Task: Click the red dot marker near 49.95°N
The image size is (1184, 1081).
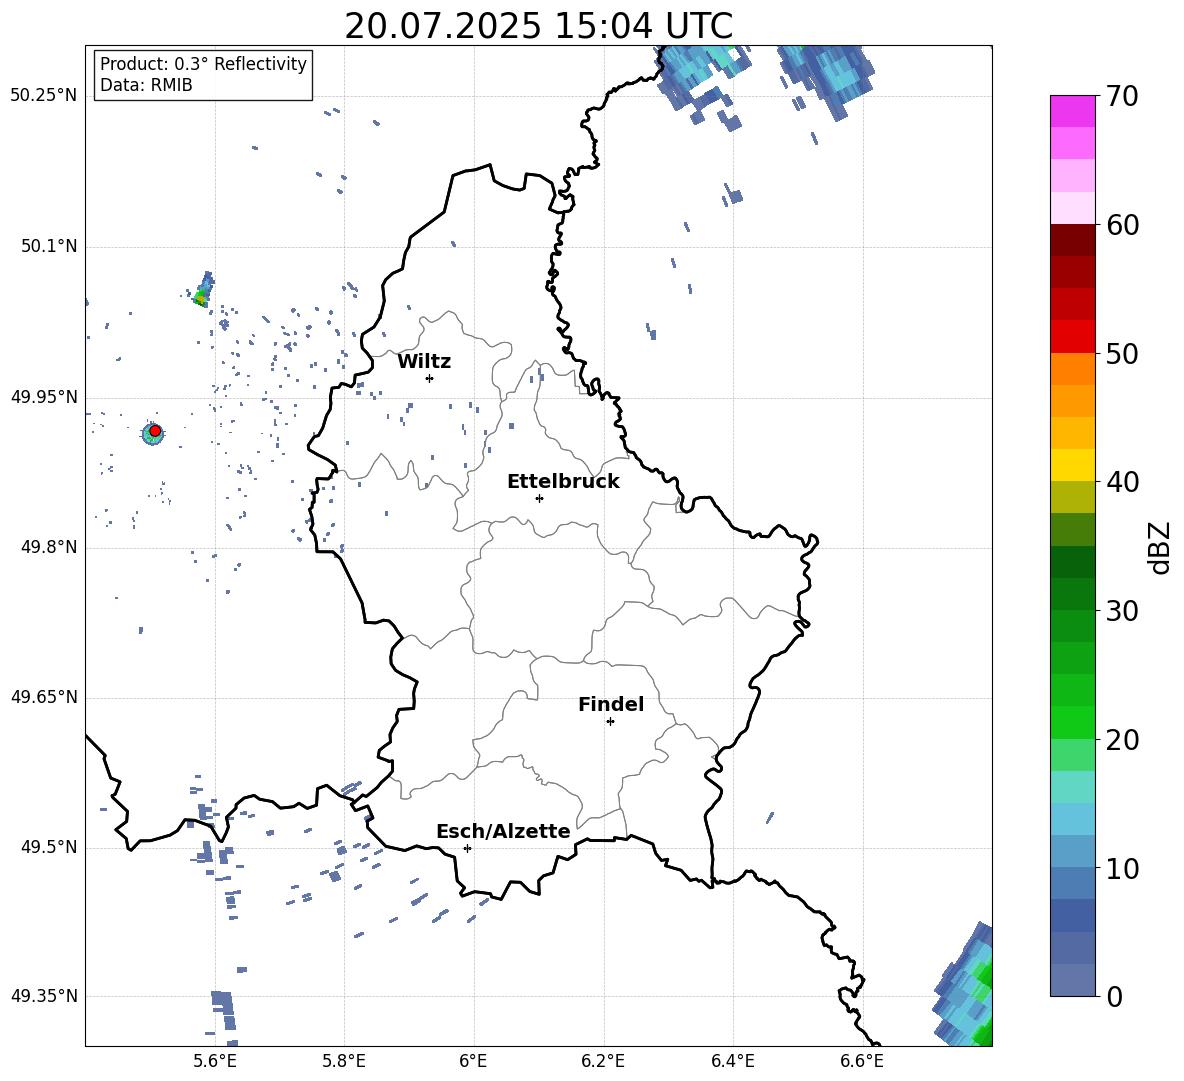Action: 155,431
